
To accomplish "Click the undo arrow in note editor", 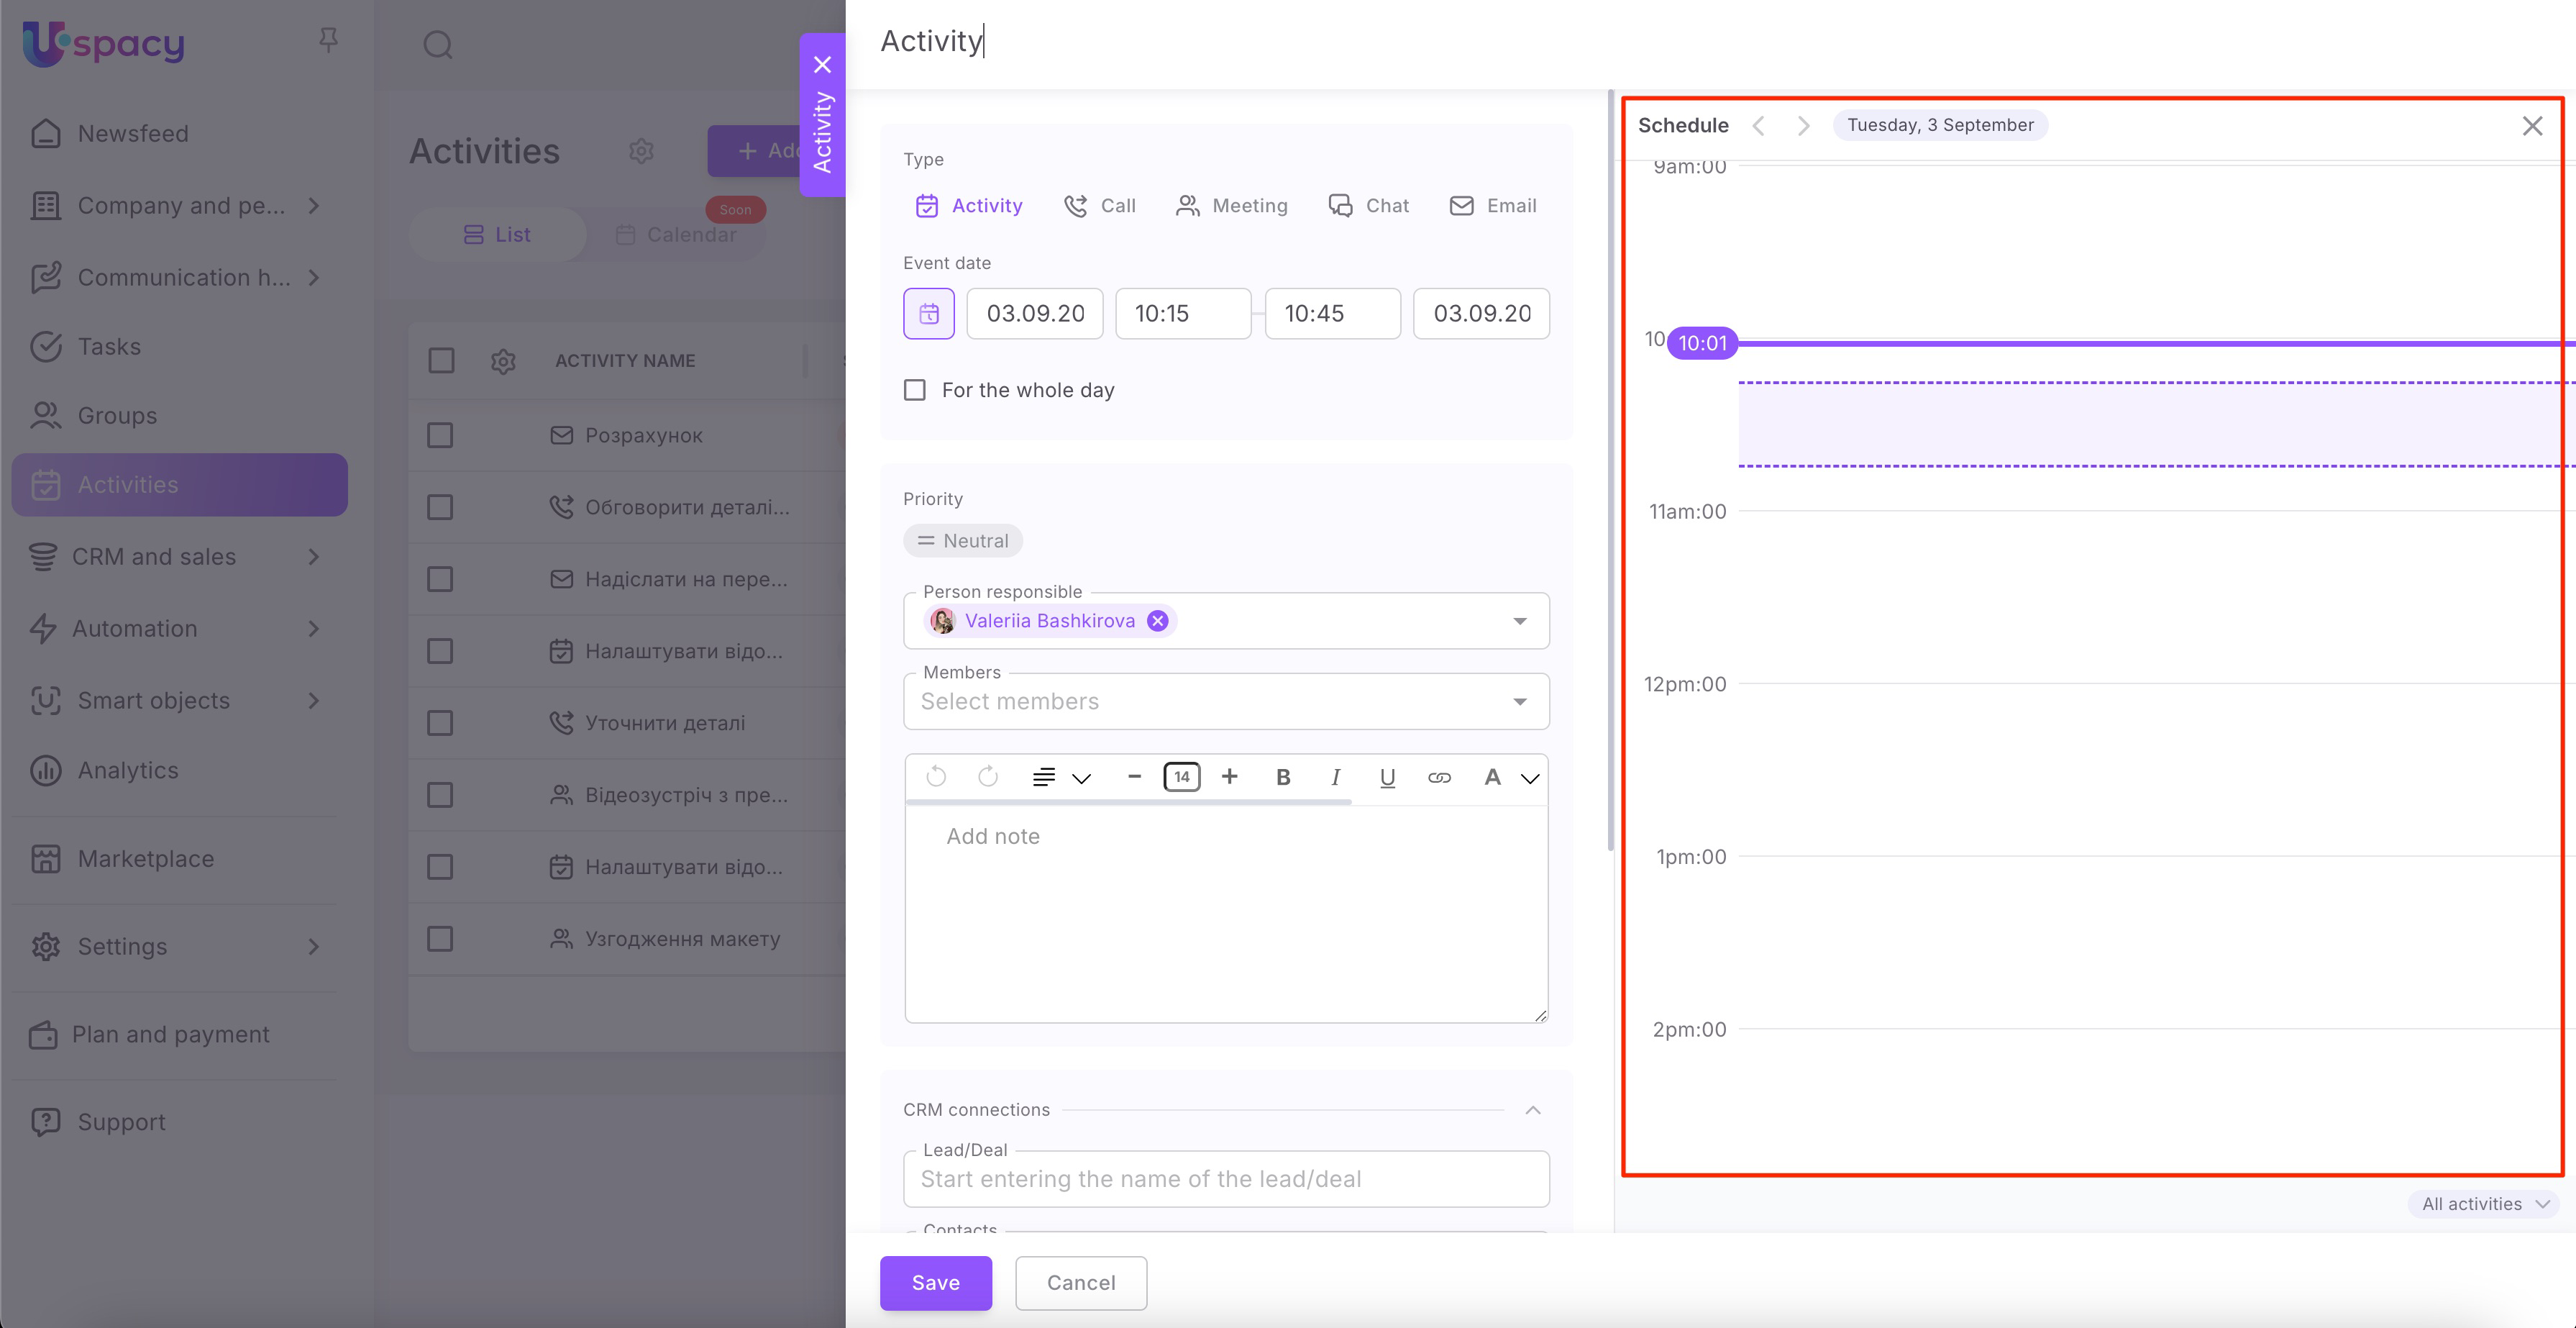I will (936, 776).
